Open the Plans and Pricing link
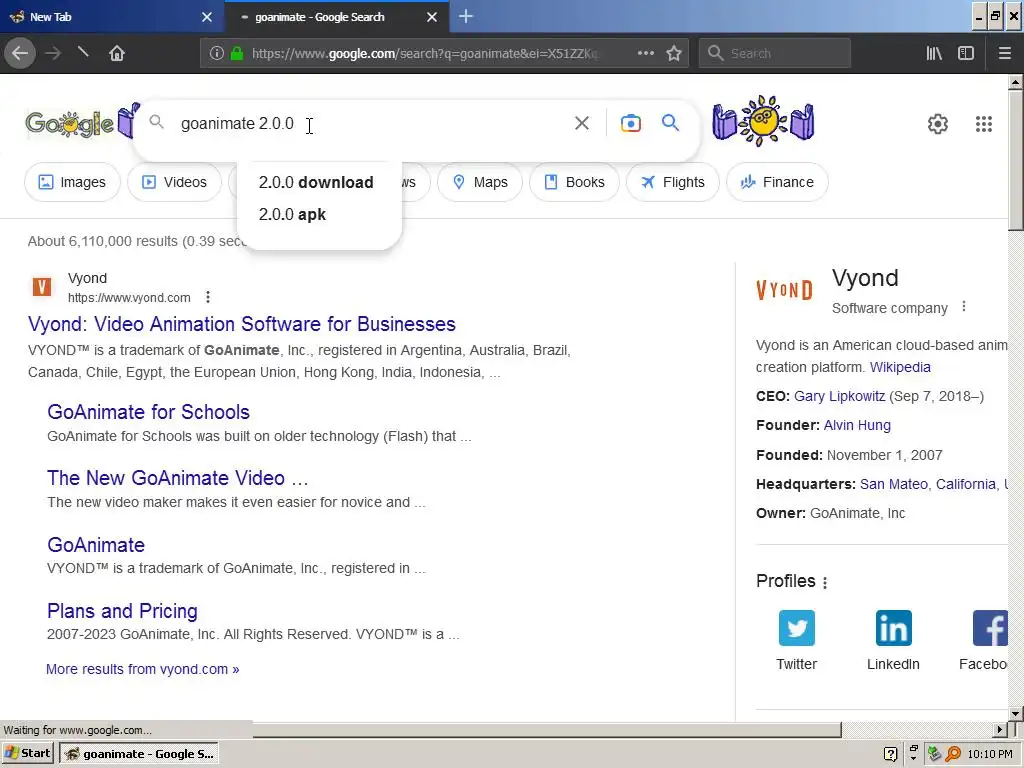1024x768 pixels. coord(122,611)
